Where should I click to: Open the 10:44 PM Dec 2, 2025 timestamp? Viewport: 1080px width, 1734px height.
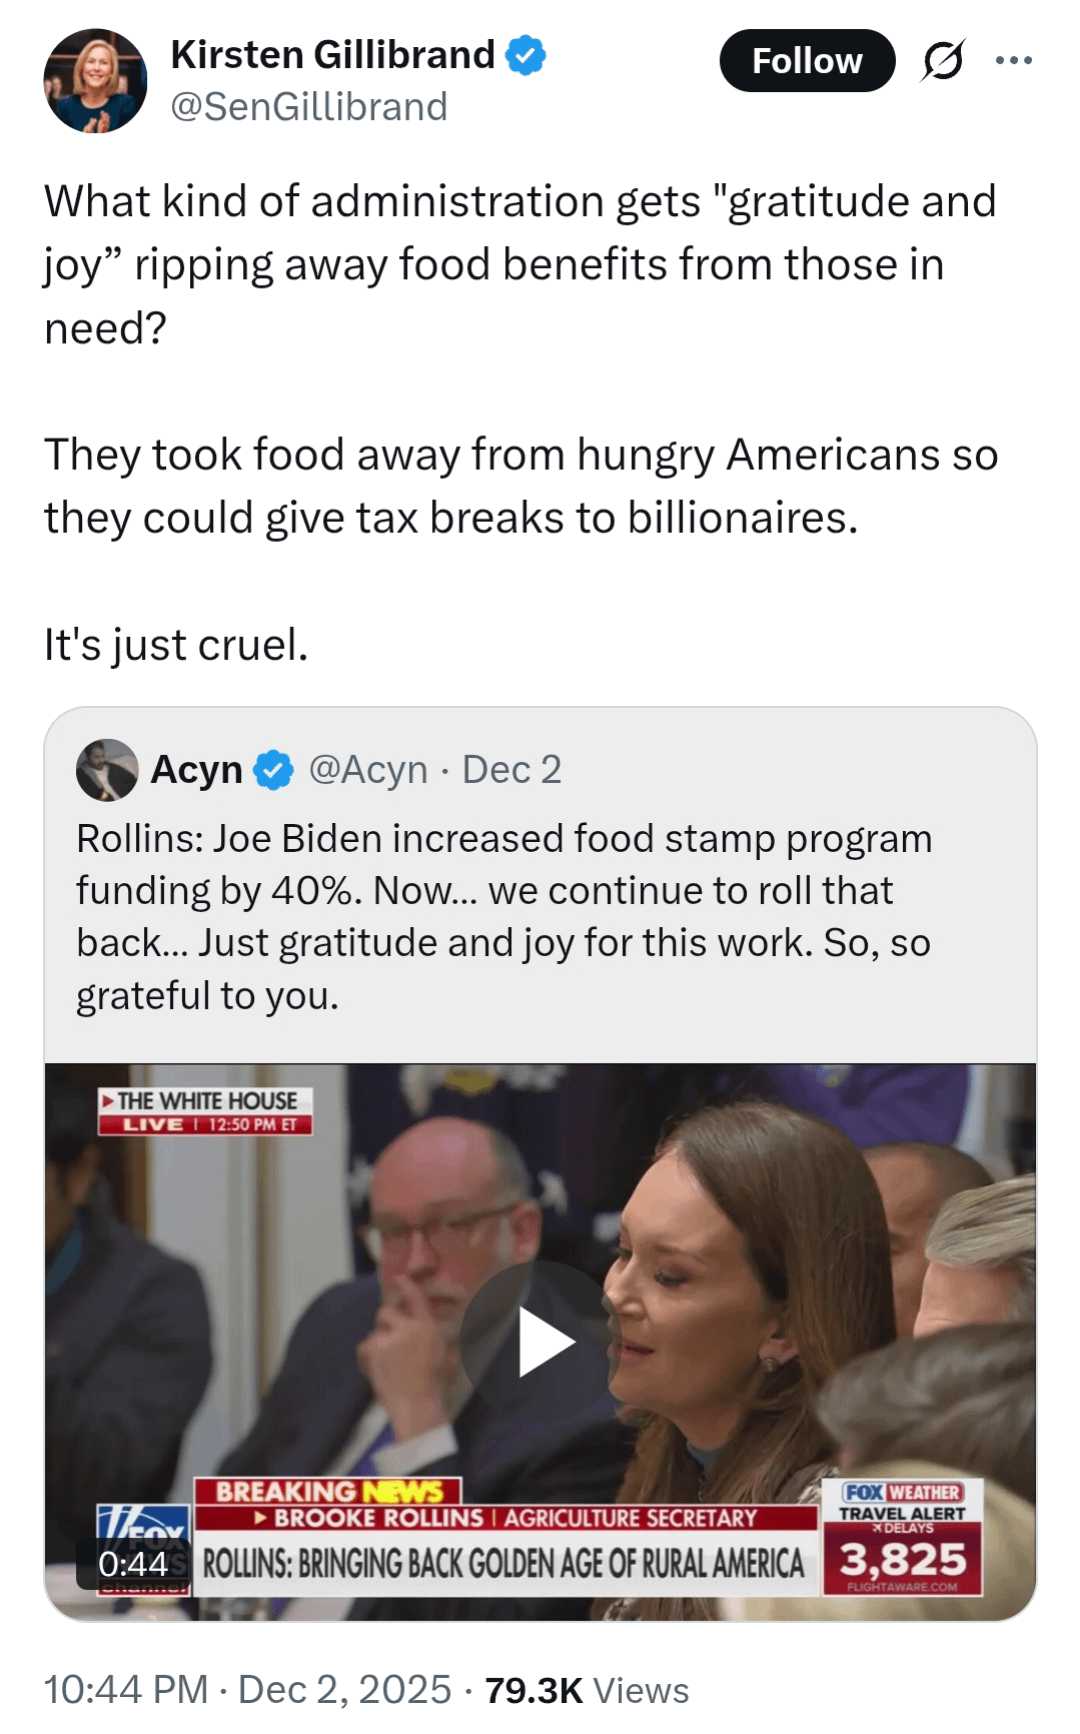(247, 1690)
